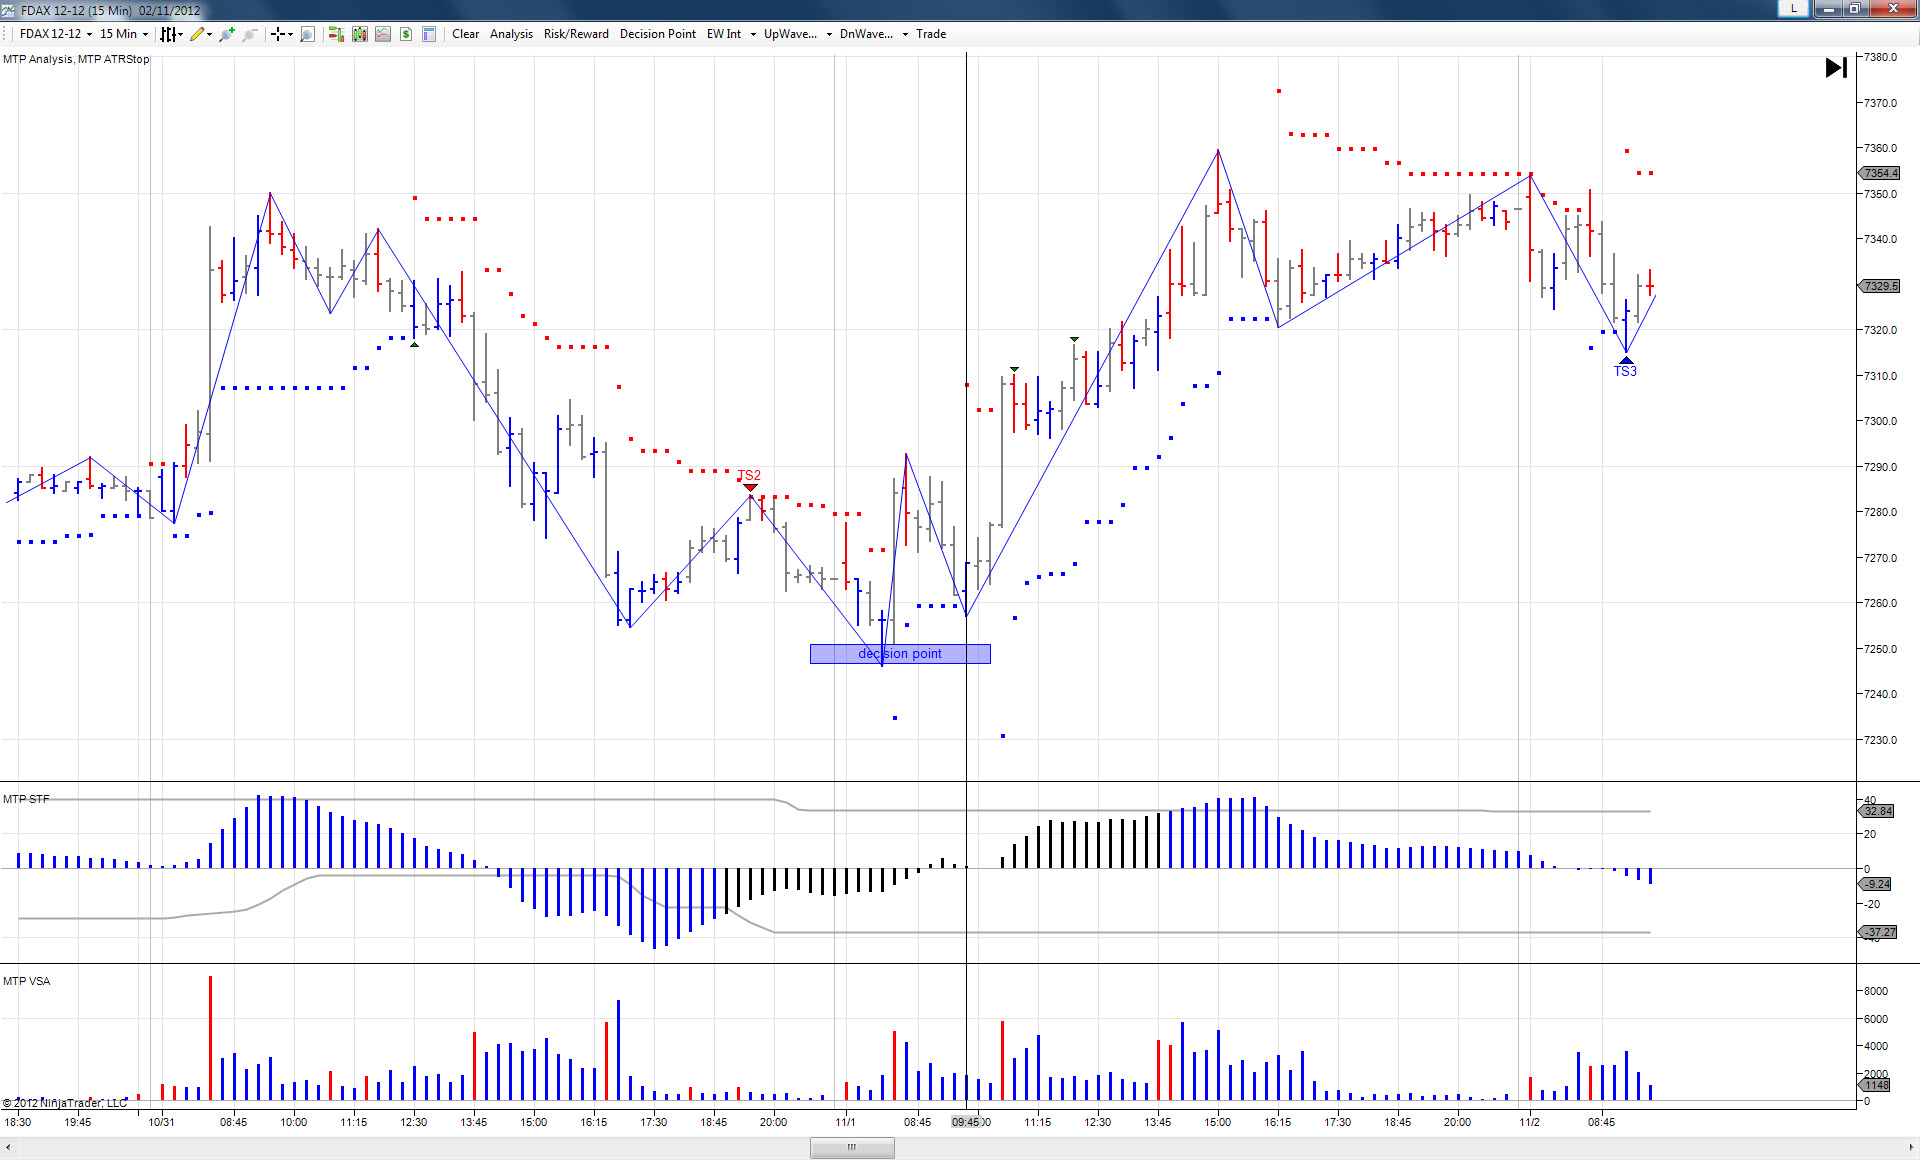Expand the UpWave dropdown arrow
This screenshot has width=1920, height=1160.
[x=829, y=34]
